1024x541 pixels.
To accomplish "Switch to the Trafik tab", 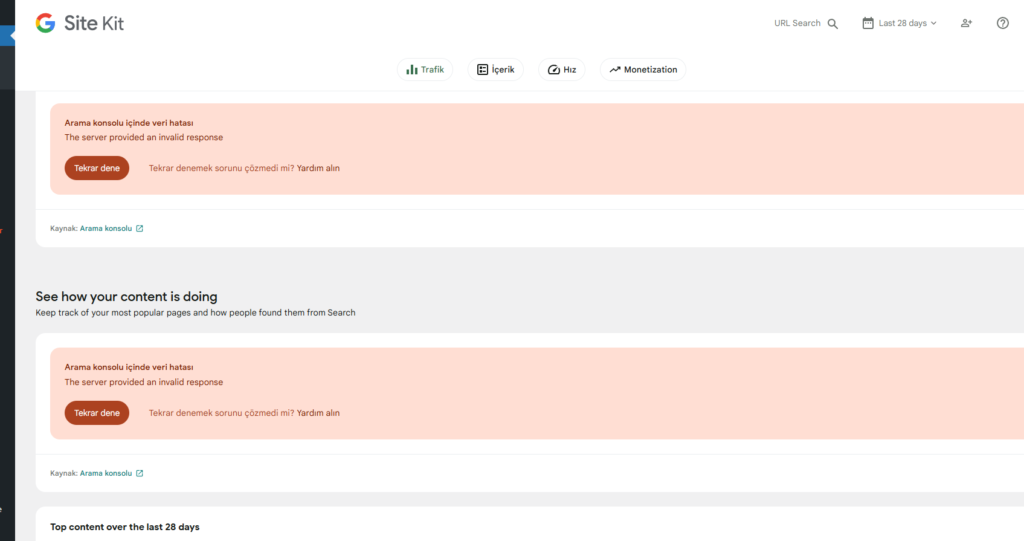I will 425,70.
